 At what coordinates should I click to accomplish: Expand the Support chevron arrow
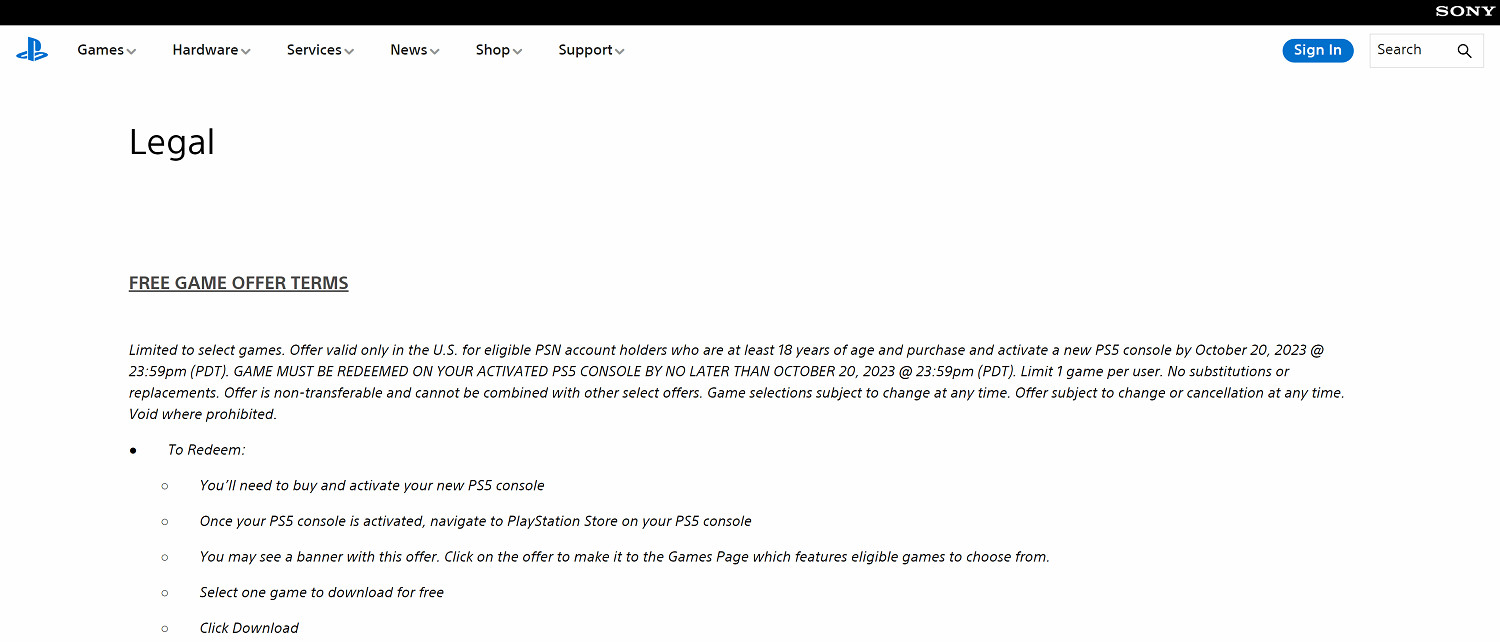click(620, 51)
